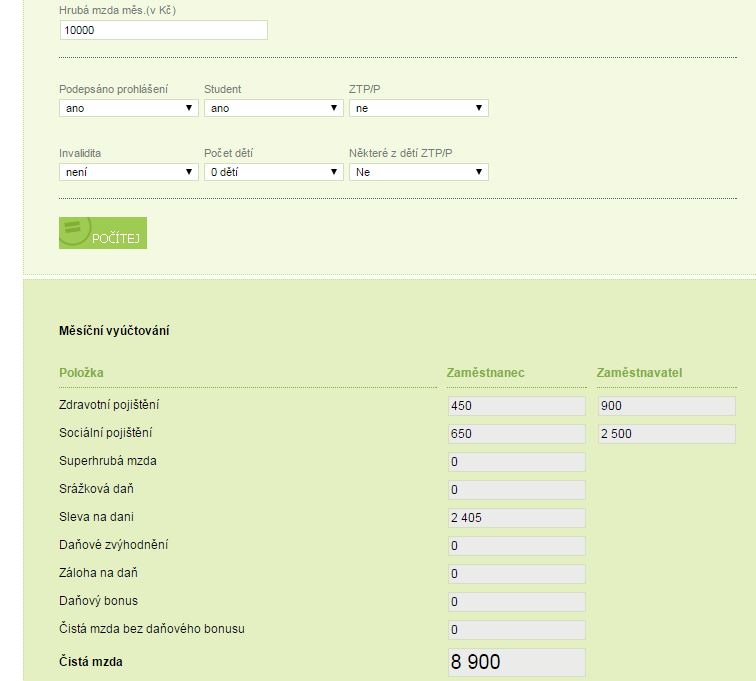Click the Čistá mzda bez daňového bonusu field

point(515,630)
